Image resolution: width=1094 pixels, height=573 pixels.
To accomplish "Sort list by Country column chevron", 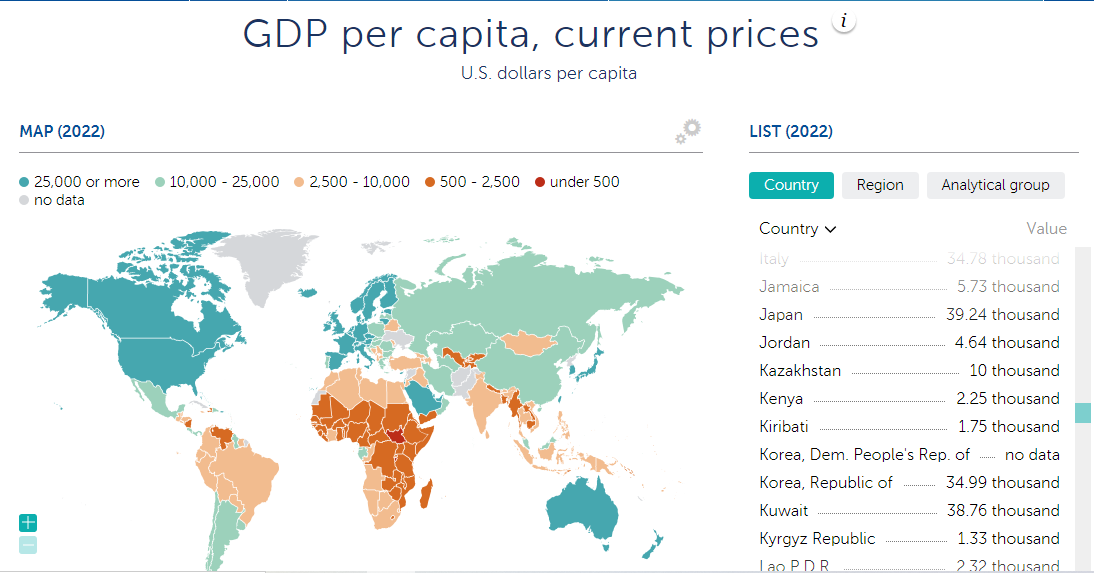I will [830, 229].
